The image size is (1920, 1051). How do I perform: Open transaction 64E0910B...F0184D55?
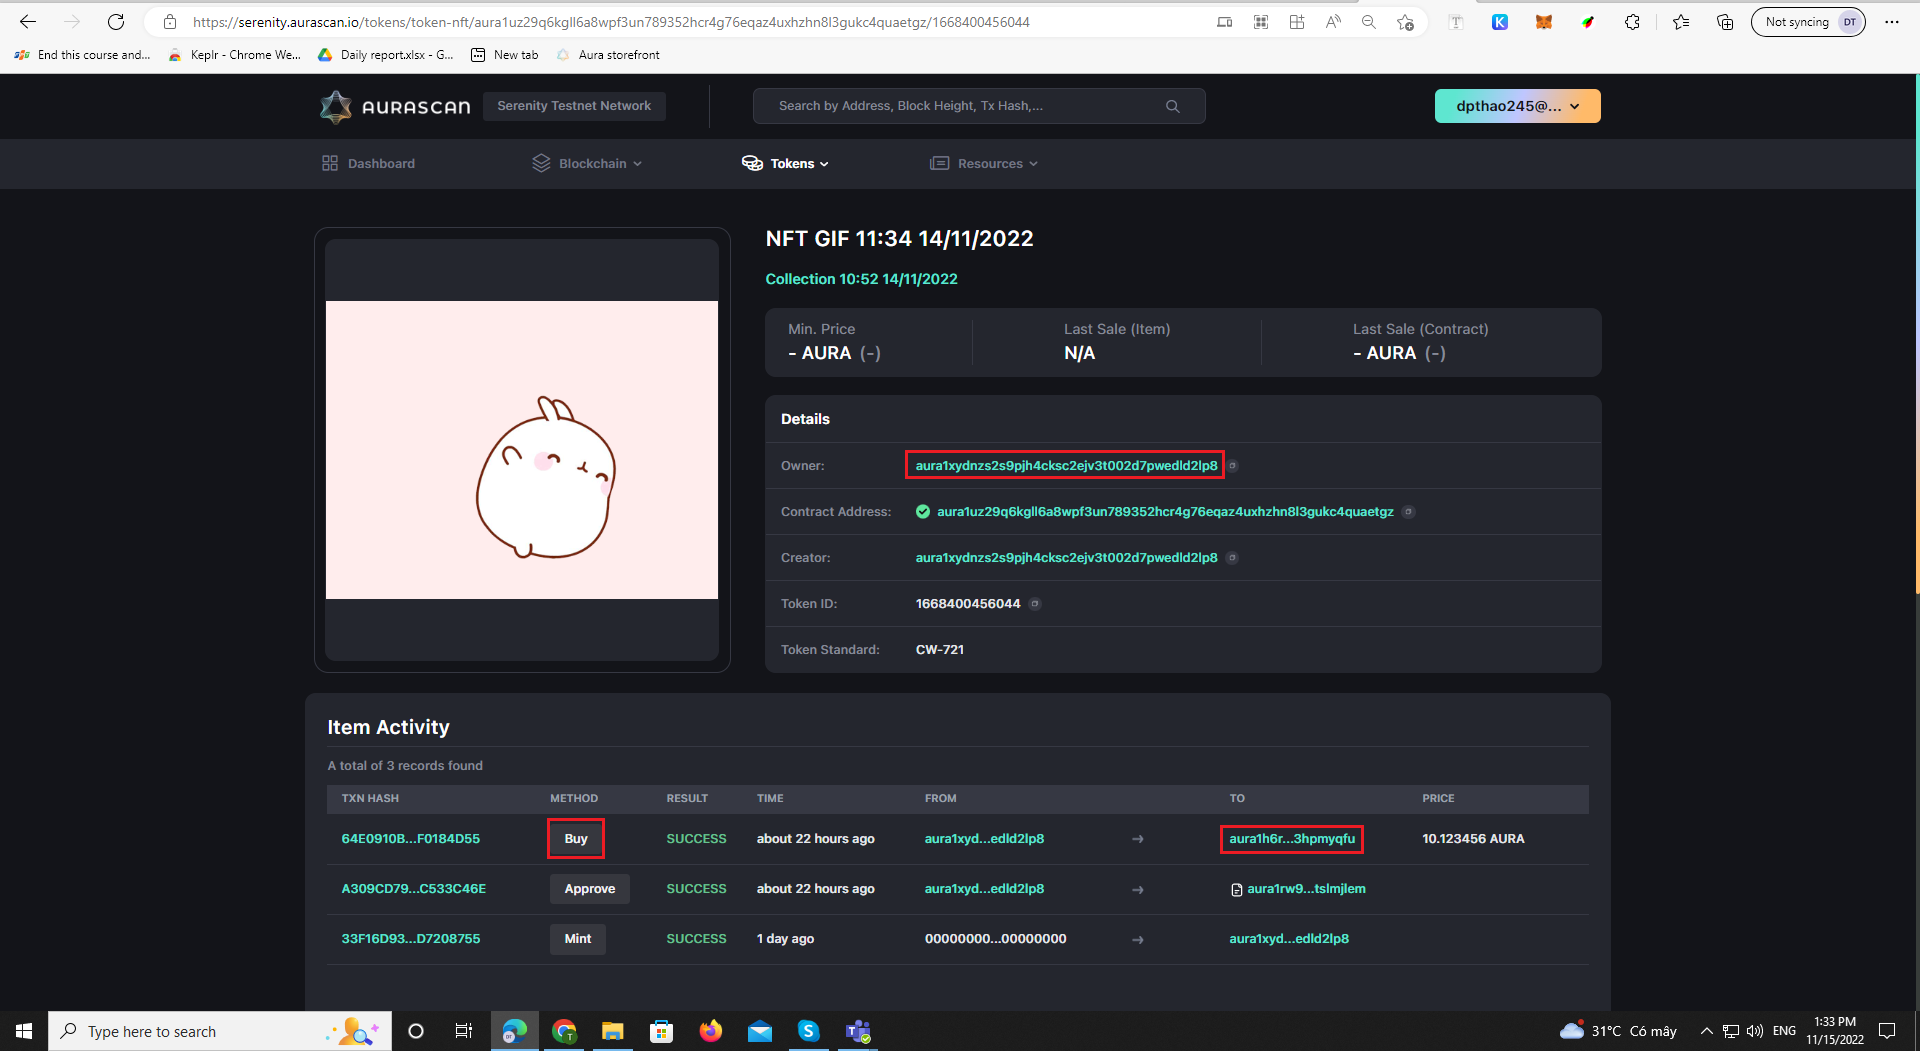pyautogui.click(x=410, y=839)
